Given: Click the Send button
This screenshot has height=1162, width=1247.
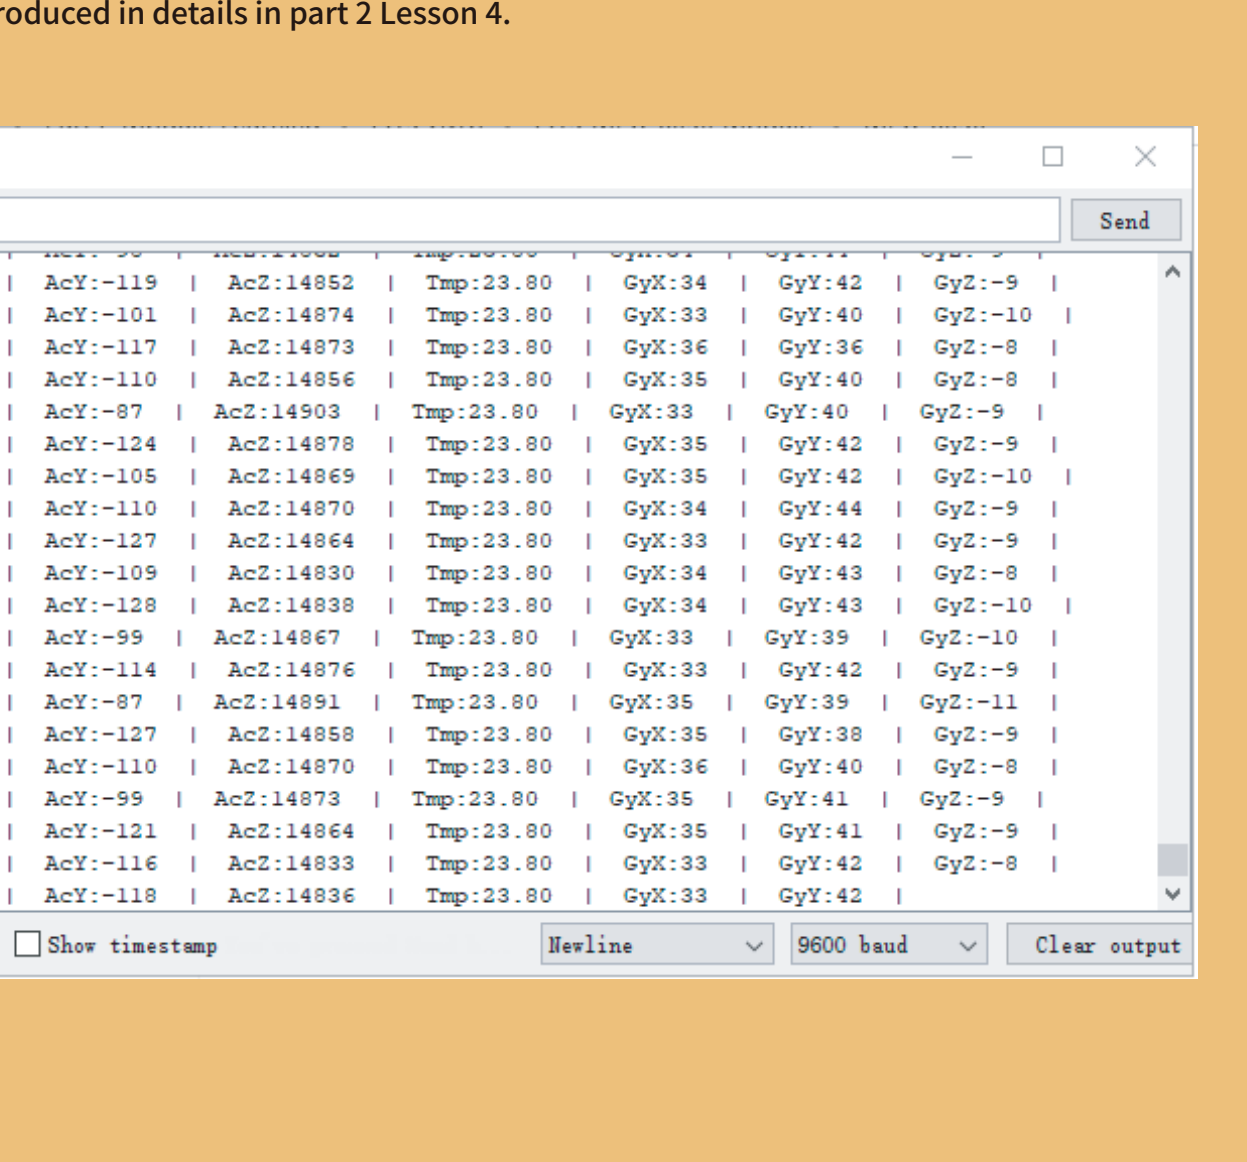Looking at the screenshot, I should (1125, 220).
